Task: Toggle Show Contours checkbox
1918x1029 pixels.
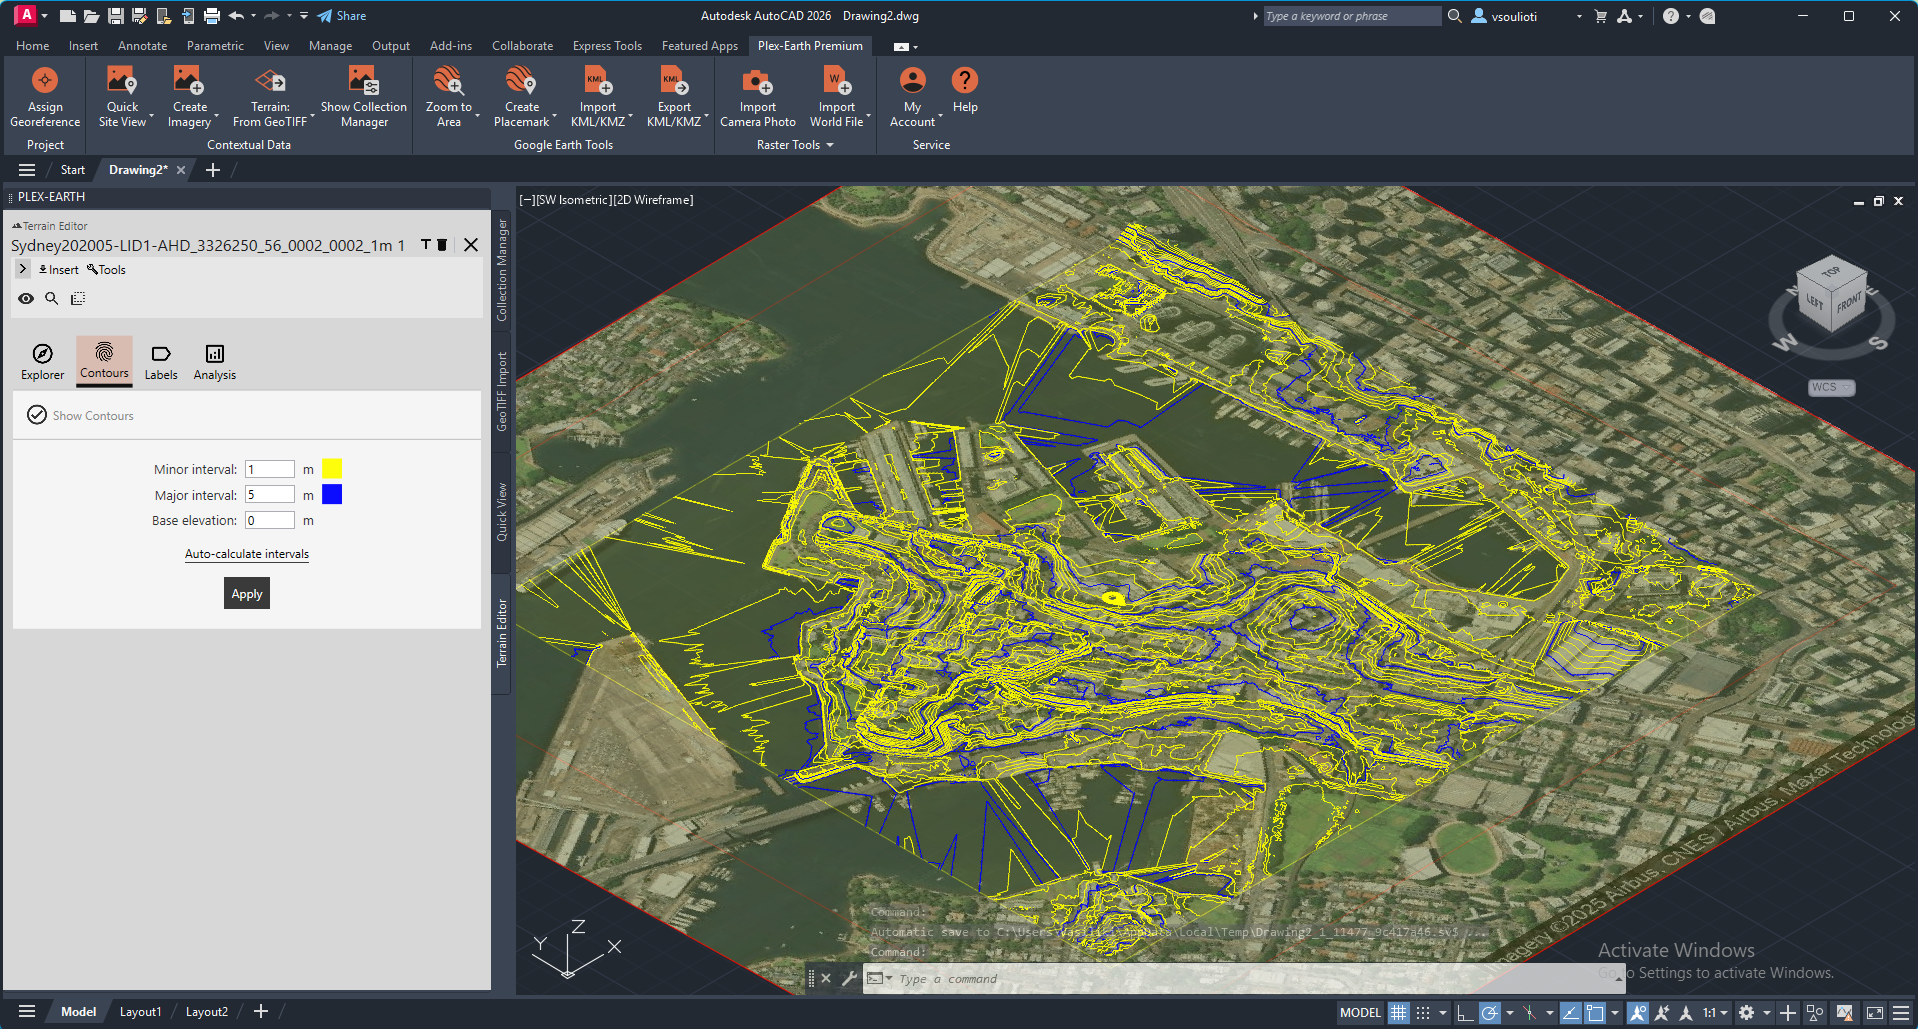Action: point(37,415)
